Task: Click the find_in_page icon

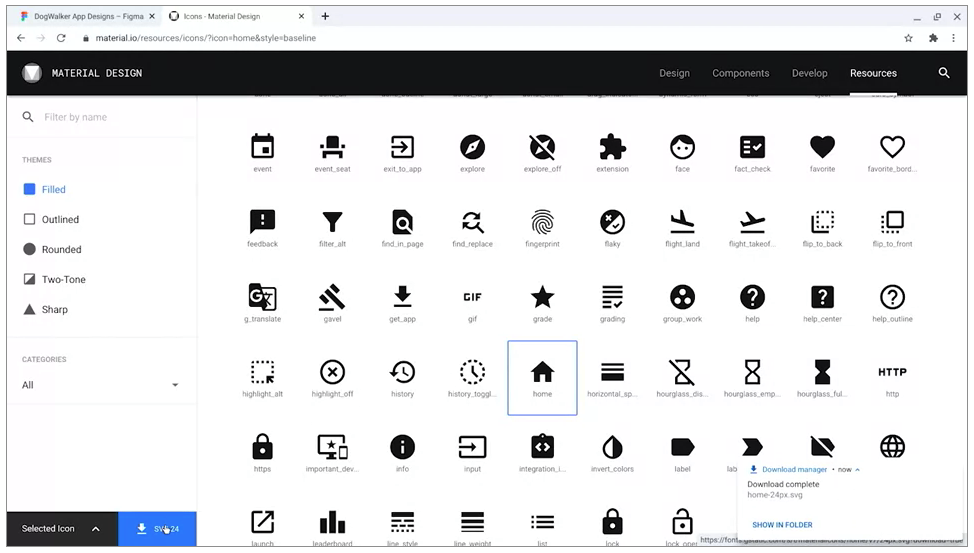Action: coord(403,222)
